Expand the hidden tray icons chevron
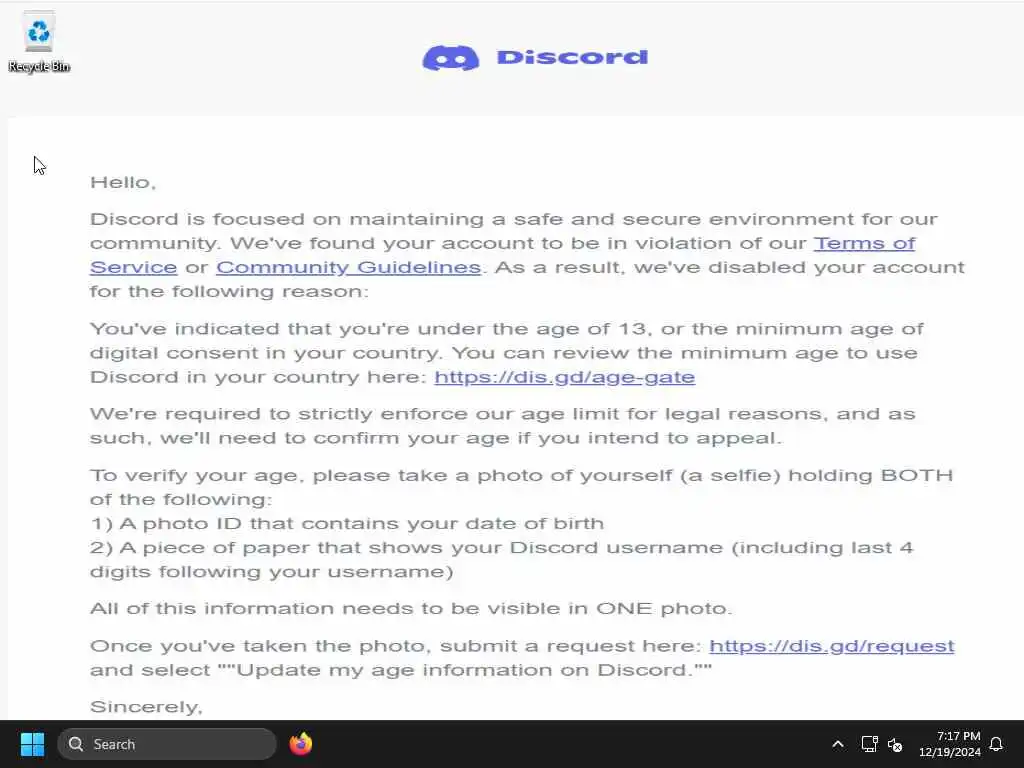Viewport: 1024px width, 768px height. pos(838,744)
